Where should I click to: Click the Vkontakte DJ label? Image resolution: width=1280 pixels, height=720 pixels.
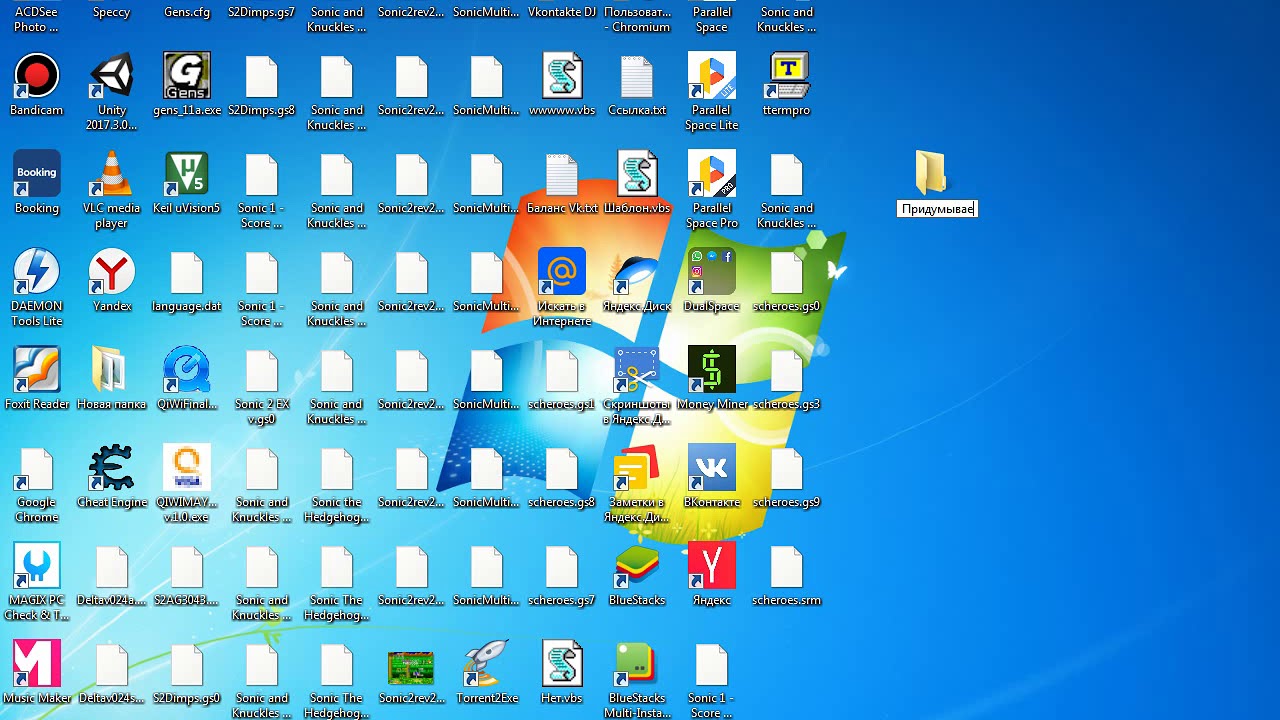(x=562, y=12)
